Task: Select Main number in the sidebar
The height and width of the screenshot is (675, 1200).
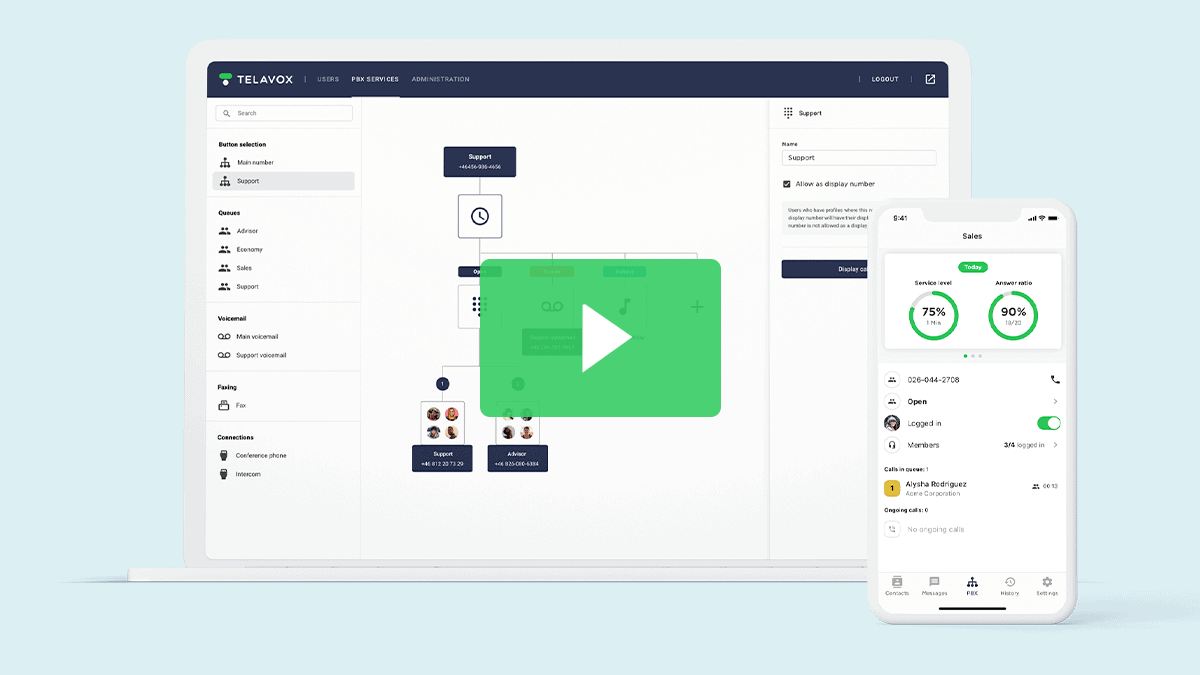Action: click(255, 162)
